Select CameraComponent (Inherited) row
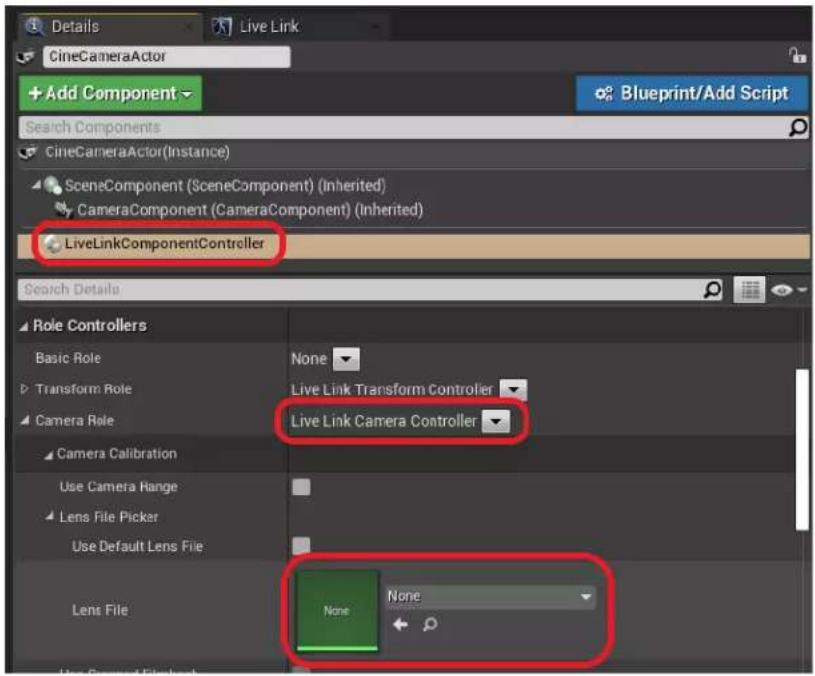Screen dimensions: 815x676 pyautogui.click(x=249, y=209)
